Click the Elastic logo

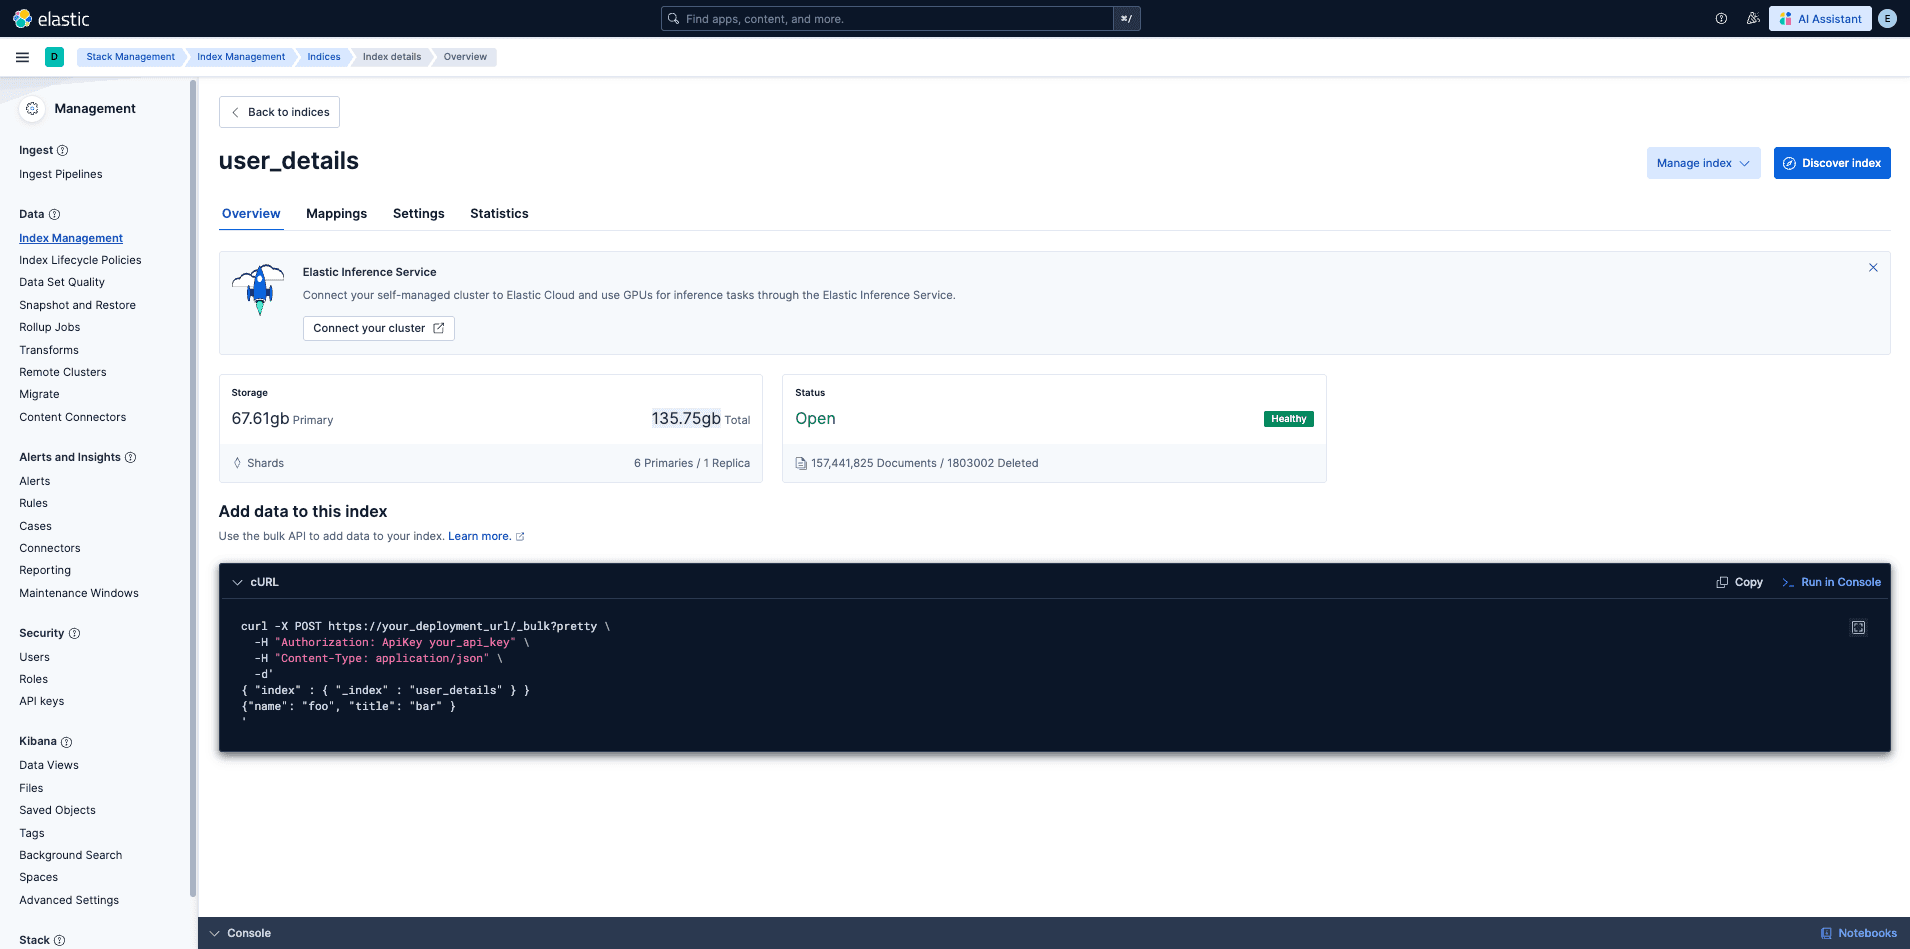pyautogui.click(x=51, y=19)
